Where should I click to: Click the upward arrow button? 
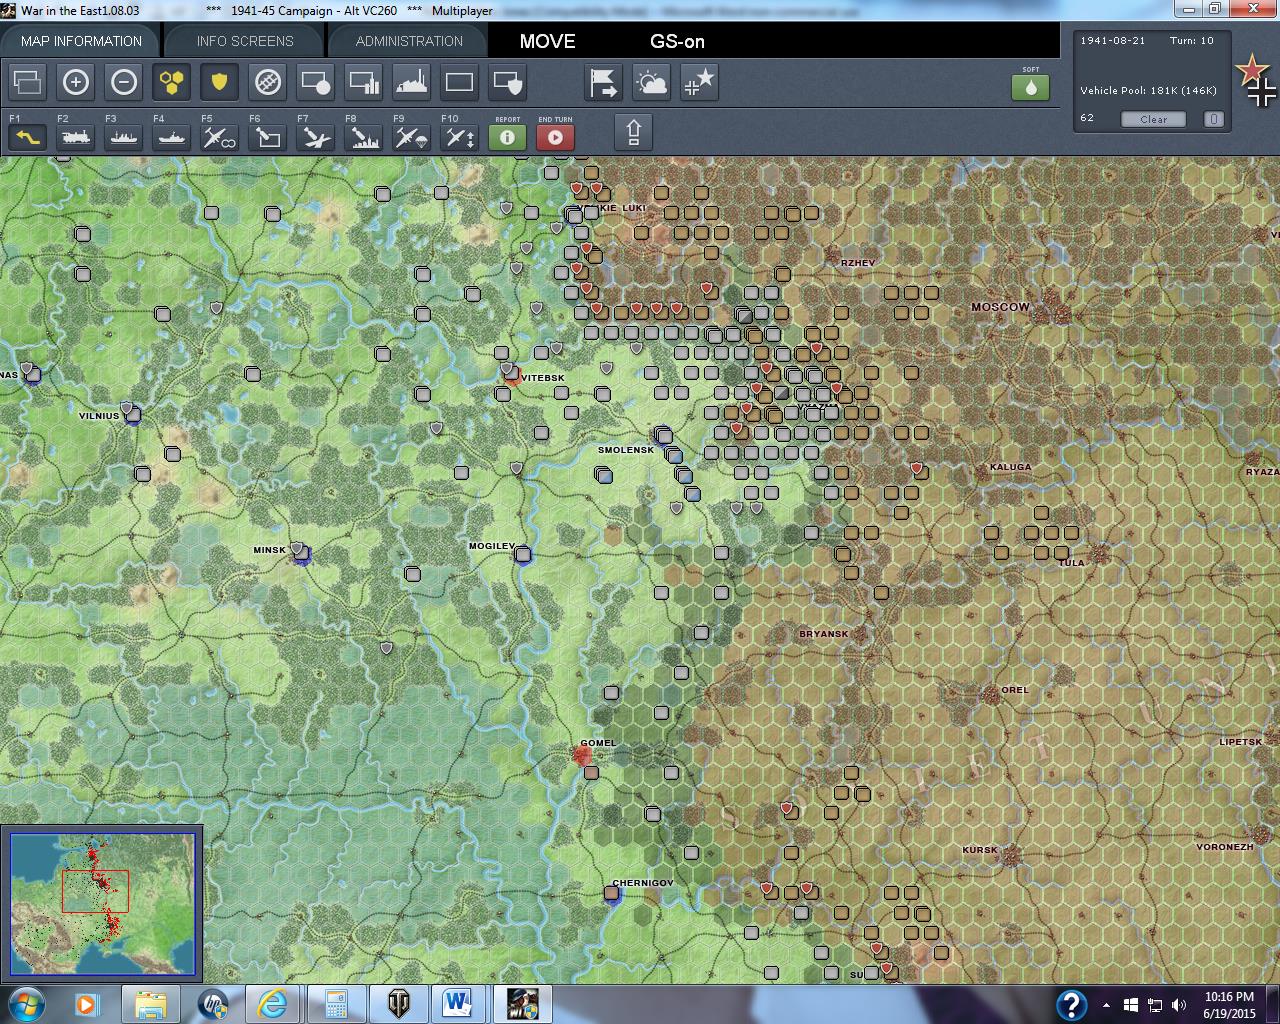pyautogui.click(x=633, y=132)
